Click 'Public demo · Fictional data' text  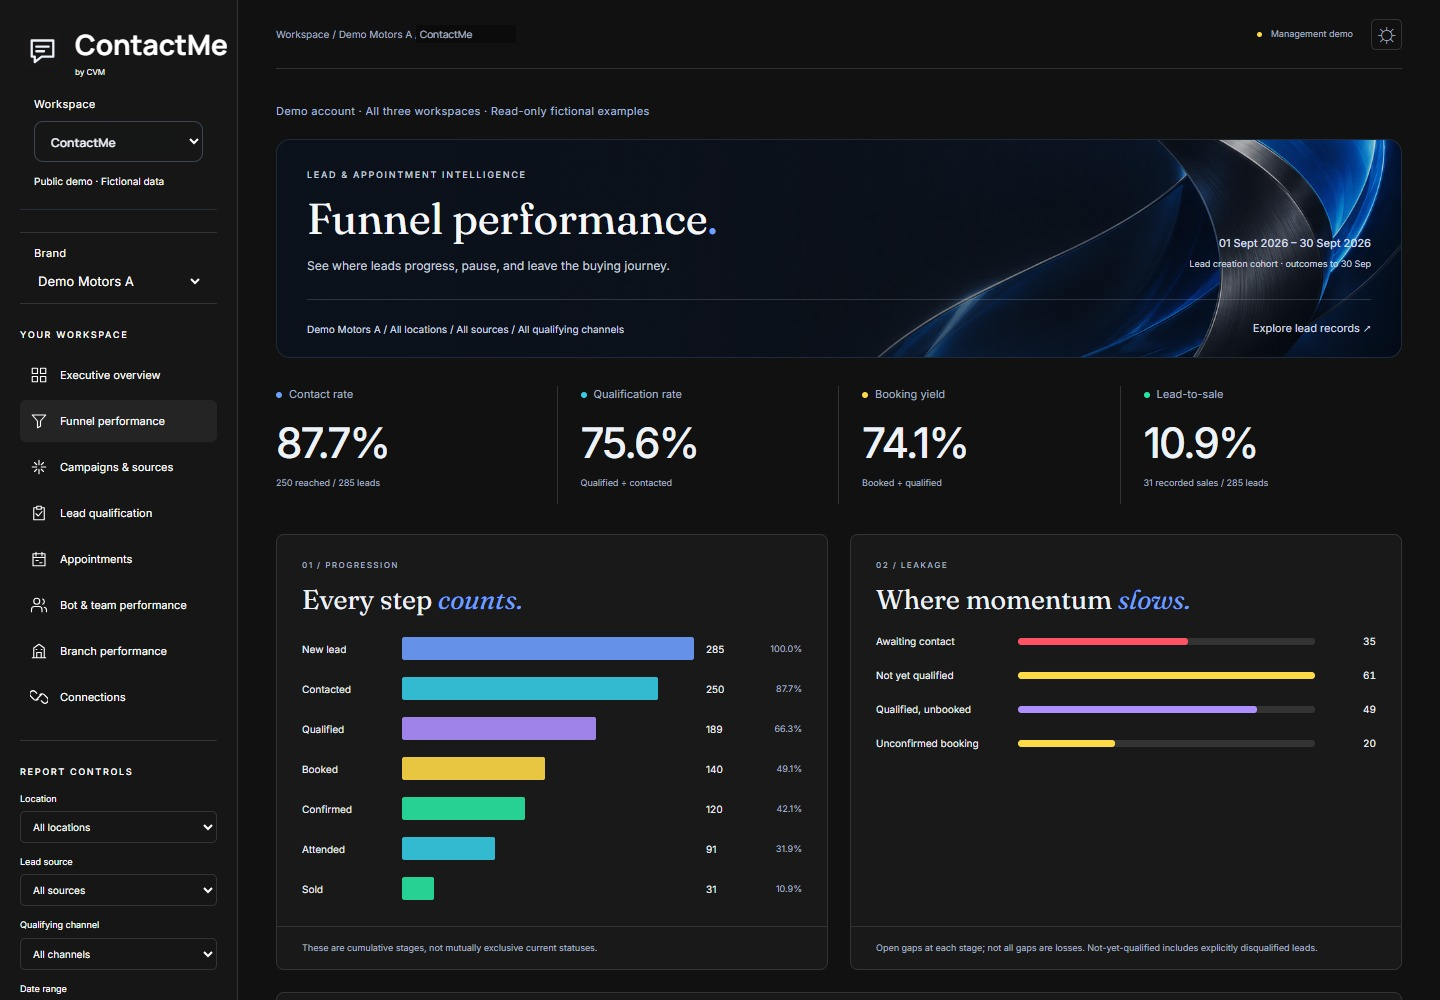pyautogui.click(x=99, y=181)
